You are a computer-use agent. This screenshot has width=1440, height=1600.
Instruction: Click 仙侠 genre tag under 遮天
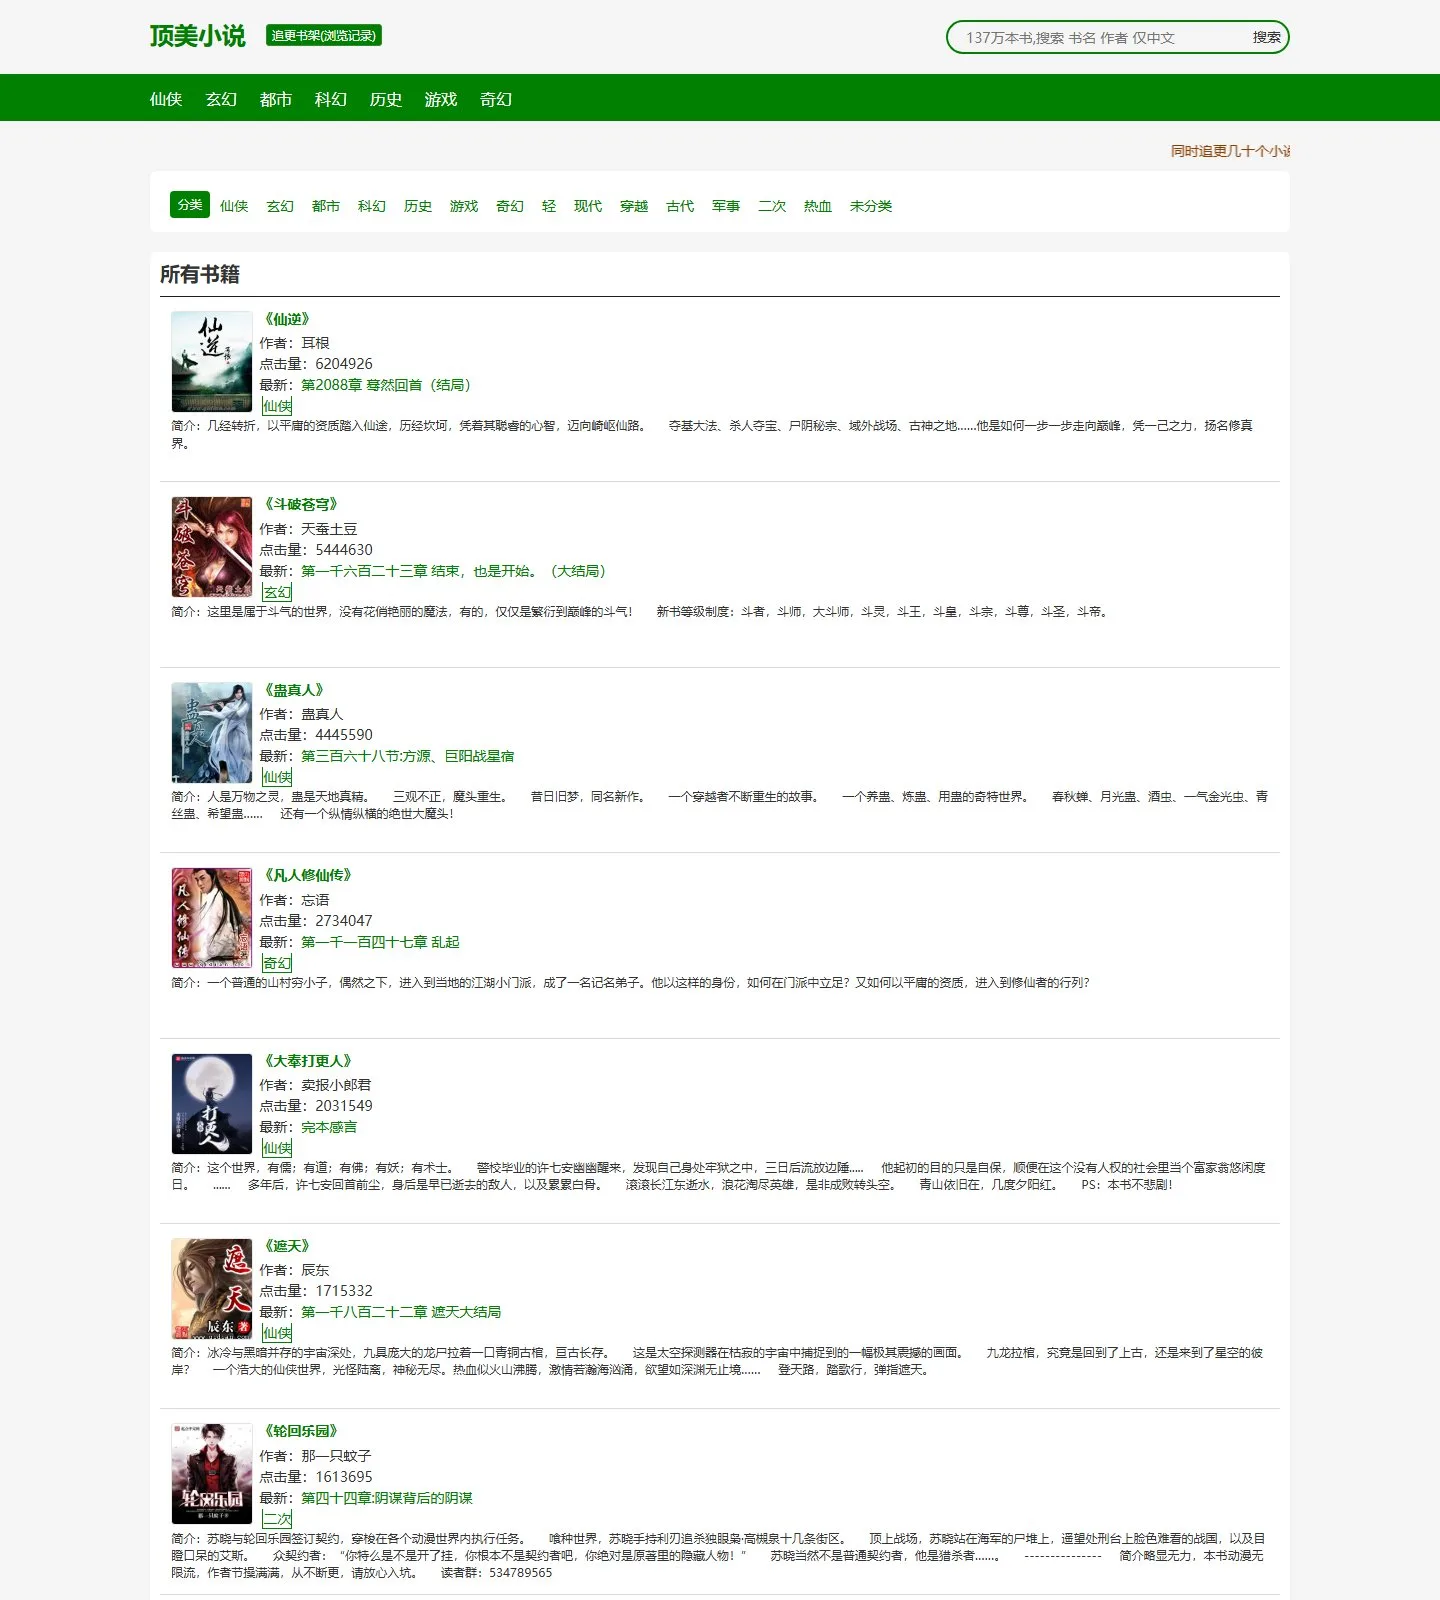pos(277,1333)
